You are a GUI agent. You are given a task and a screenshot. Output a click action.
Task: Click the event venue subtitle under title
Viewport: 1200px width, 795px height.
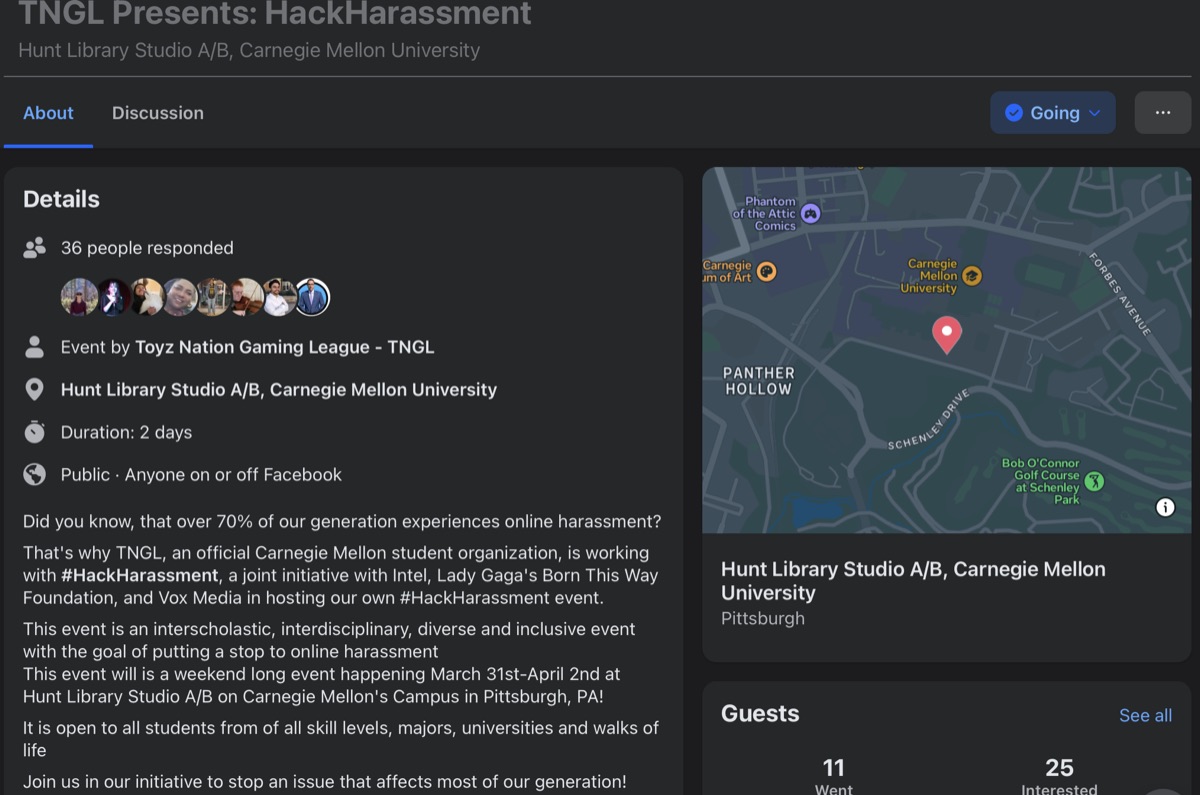pos(249,50)
